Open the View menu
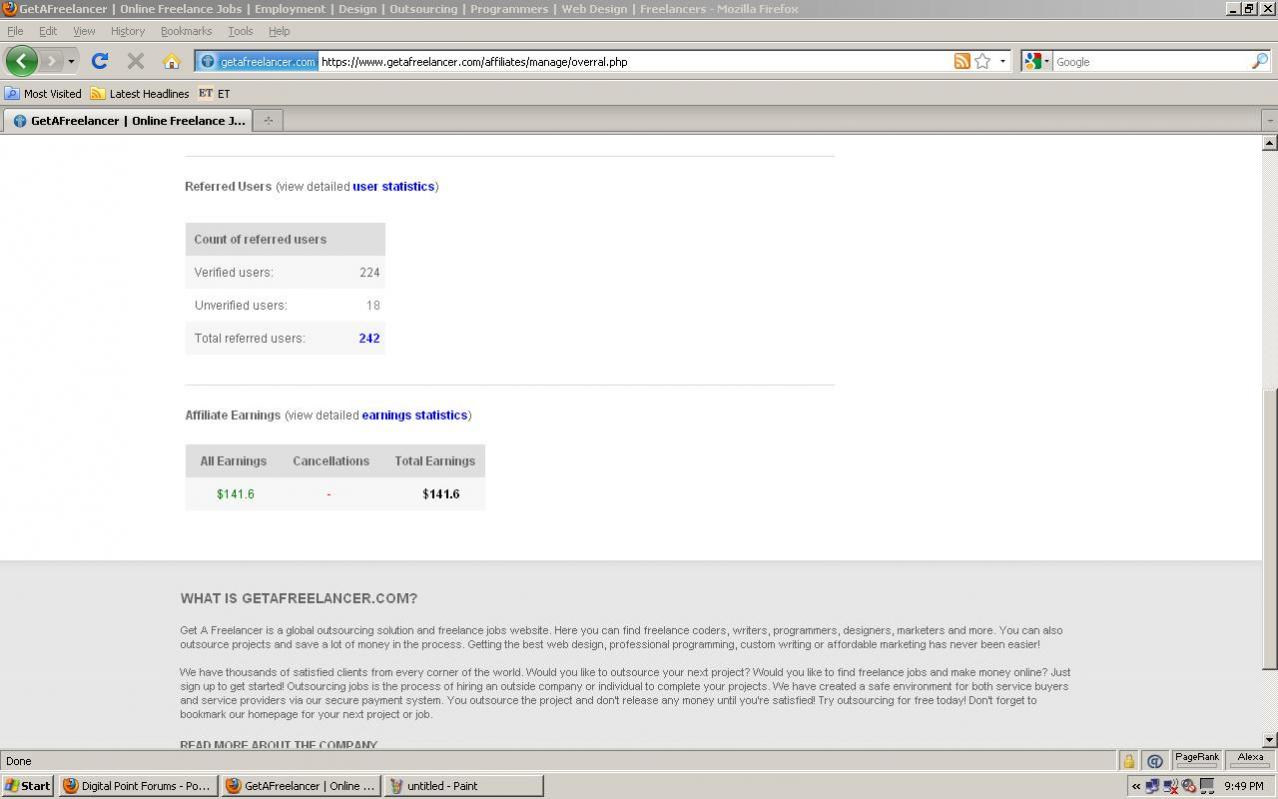This screenshot has width=1278, height=799. pos(84,31)
